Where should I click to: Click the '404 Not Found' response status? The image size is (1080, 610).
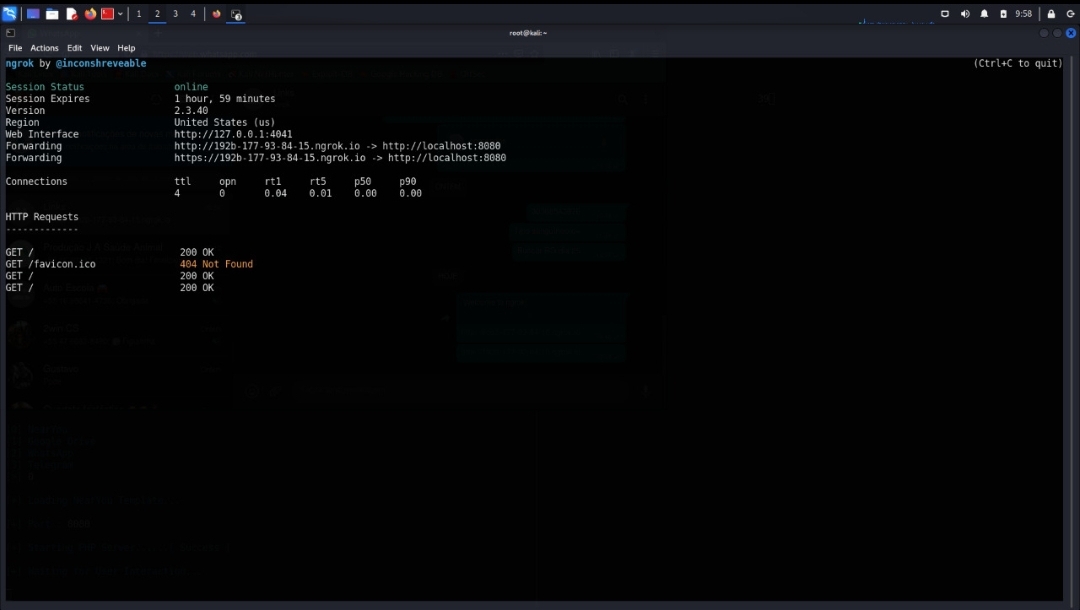[x=216, y=264]
